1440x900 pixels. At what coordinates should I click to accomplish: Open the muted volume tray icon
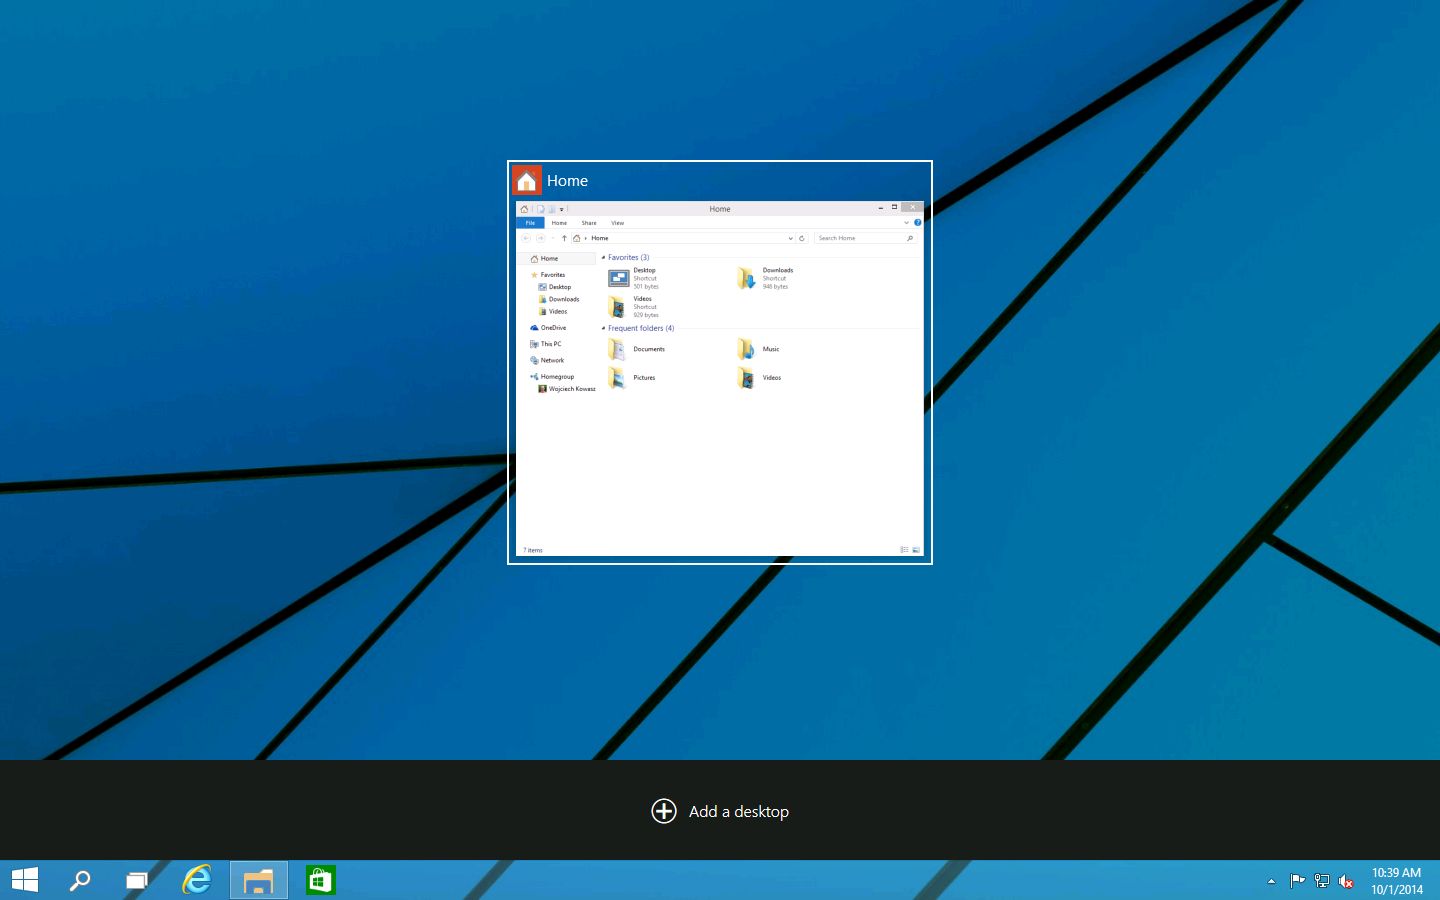pyautogui.click(x=1346, y=881)
